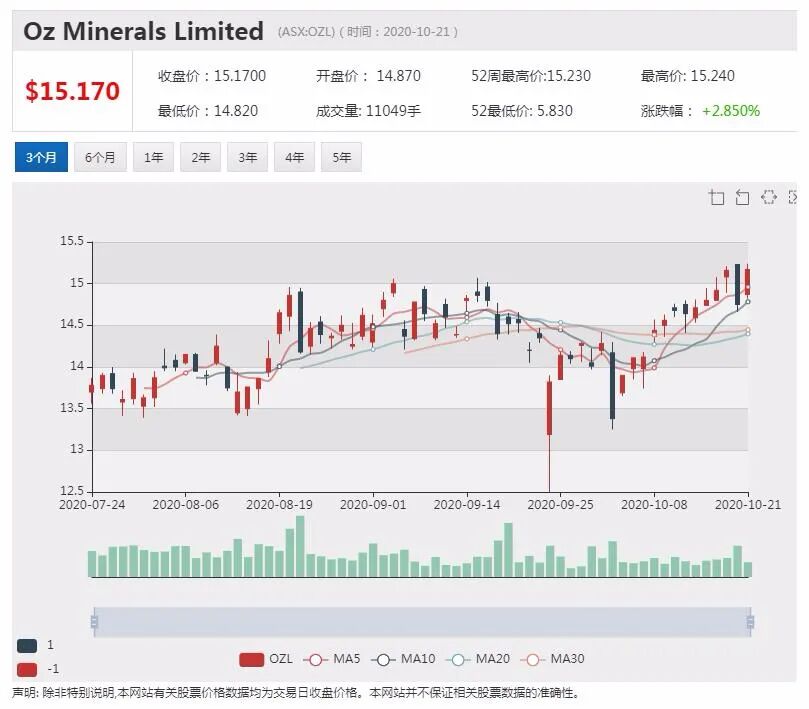Click the left data zoom handle
This screenshot has height=709, width=809.
(x=94, y=621)
